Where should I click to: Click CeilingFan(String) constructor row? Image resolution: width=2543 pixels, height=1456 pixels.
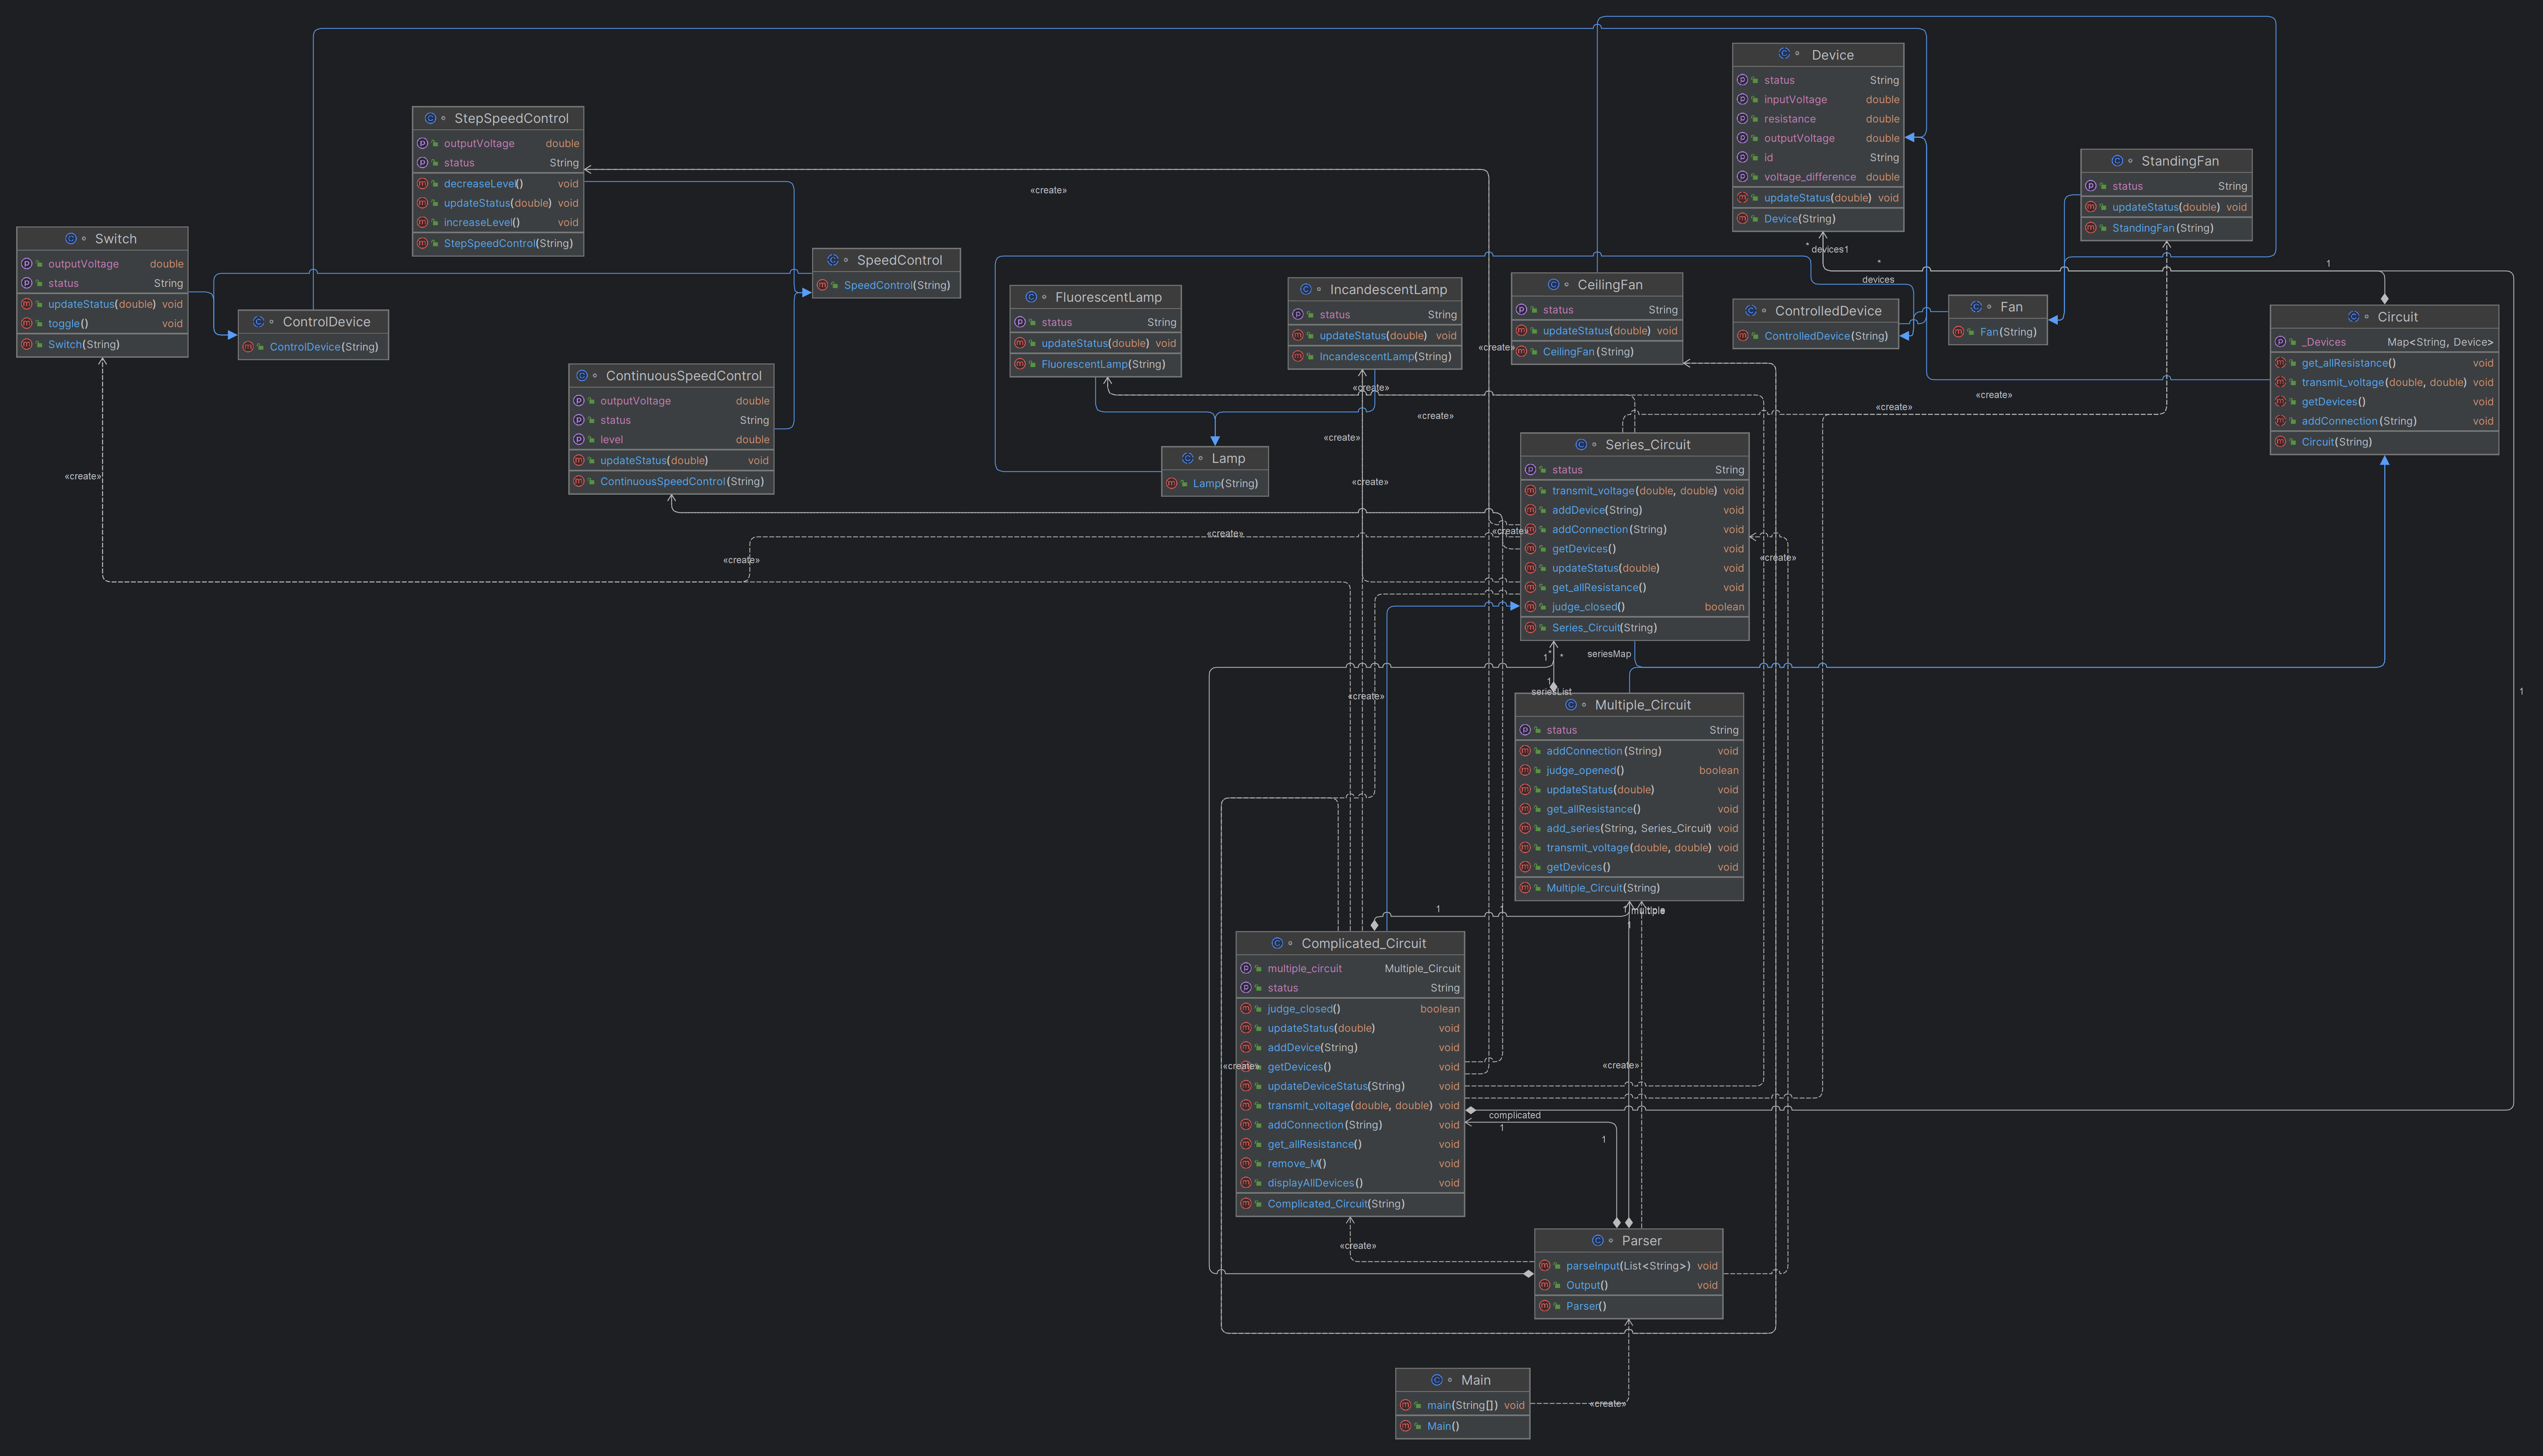pyautogui.click(x=1597, y=352)
